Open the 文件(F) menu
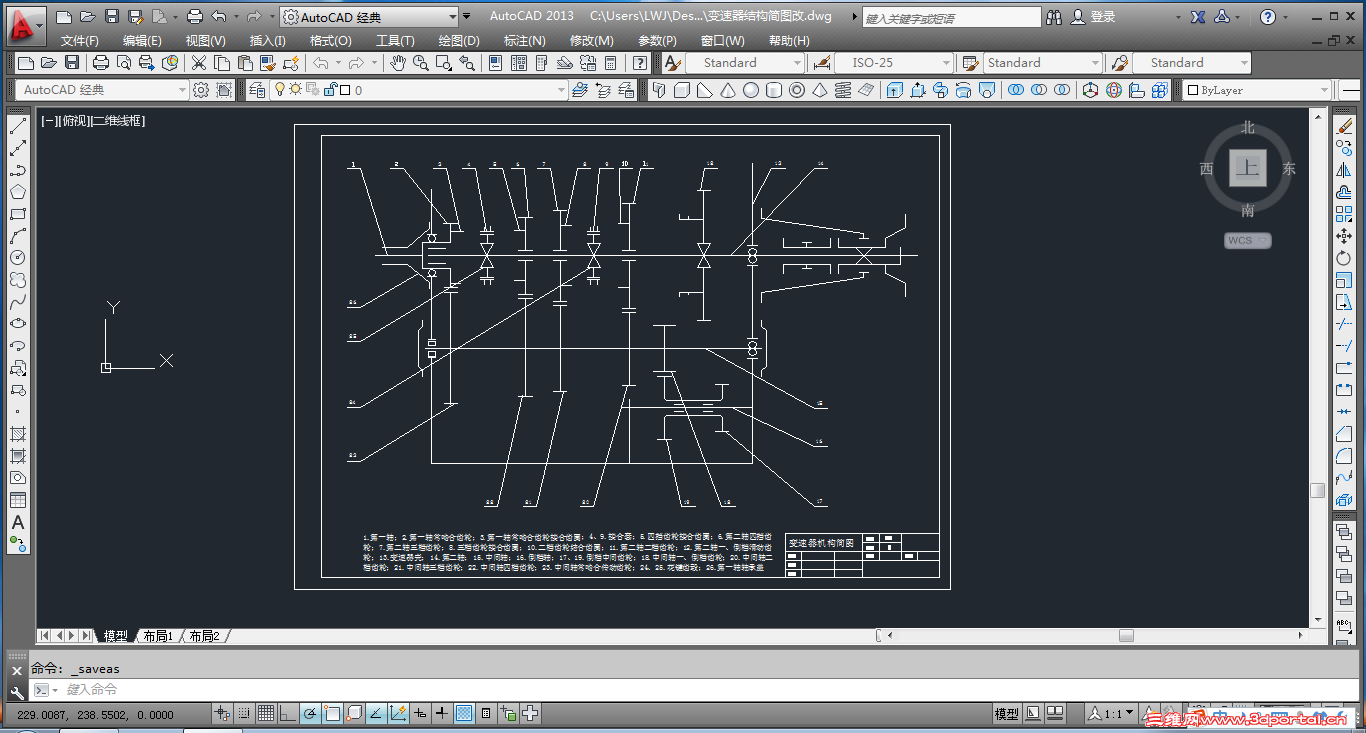Image resolution: width=1366 pixels, height=733 pixels. point(80,41)
